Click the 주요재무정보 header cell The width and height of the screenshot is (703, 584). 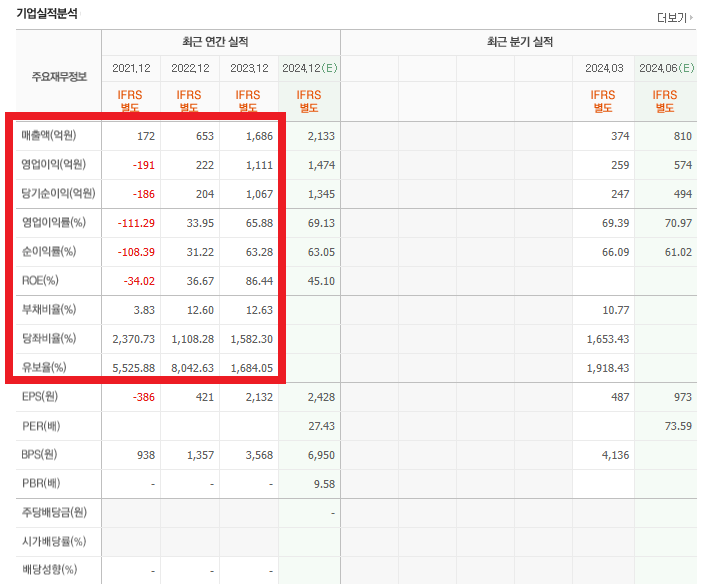[59, 77]
